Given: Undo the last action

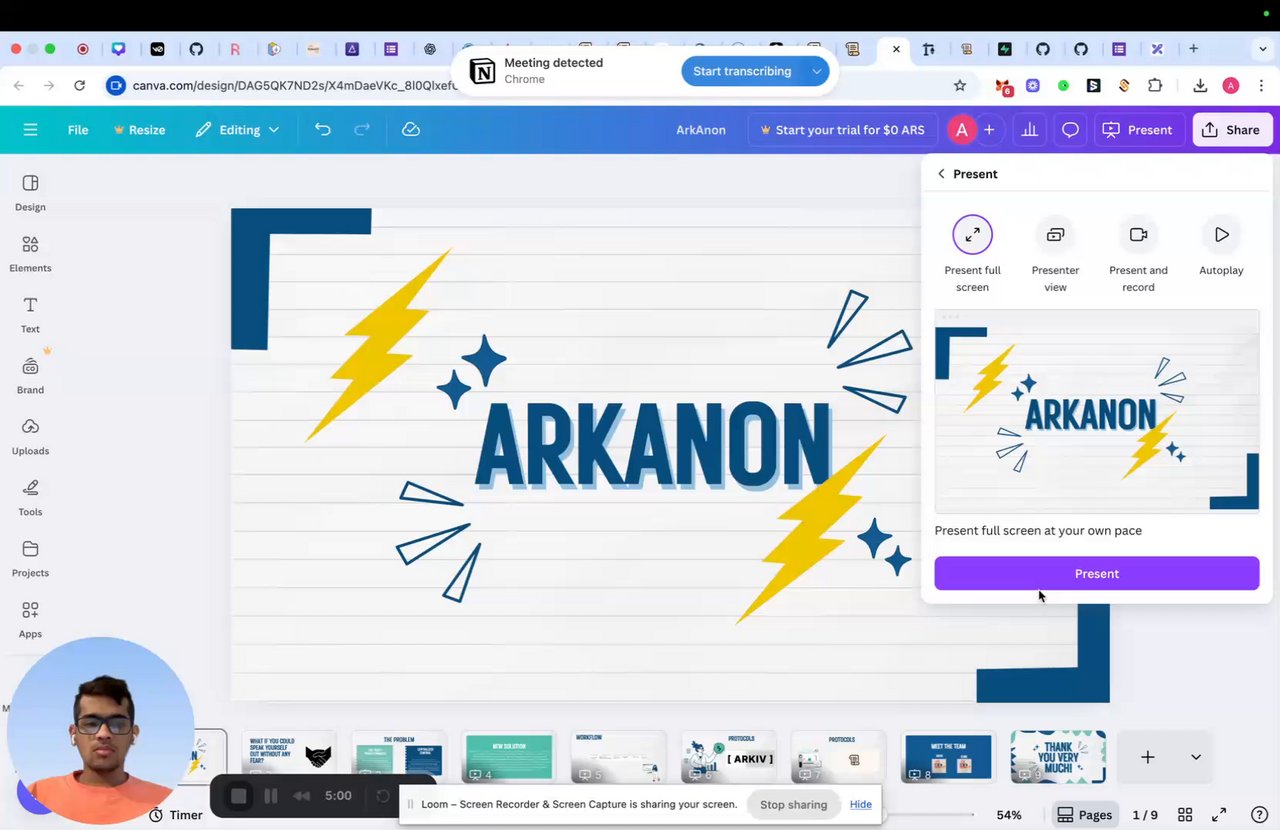Looking at the screenshot, I should click(x=322, y=130).
